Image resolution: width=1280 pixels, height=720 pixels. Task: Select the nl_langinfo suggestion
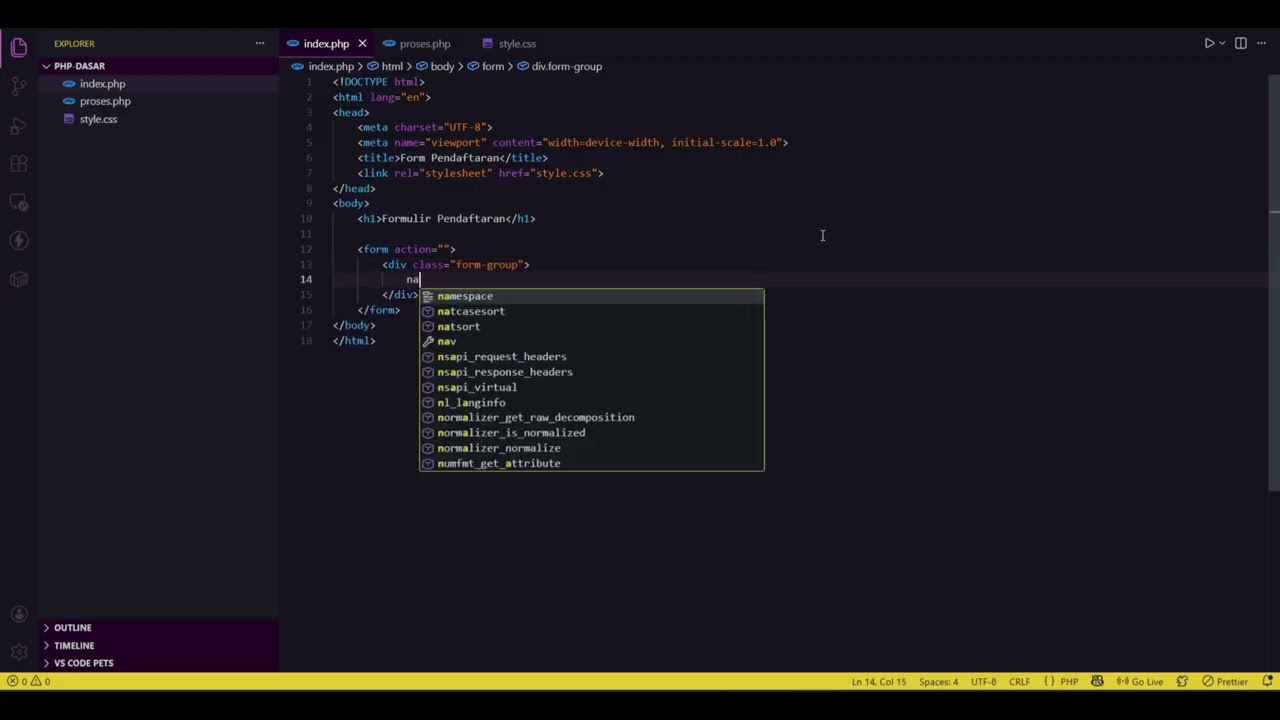tap(591, 403)
